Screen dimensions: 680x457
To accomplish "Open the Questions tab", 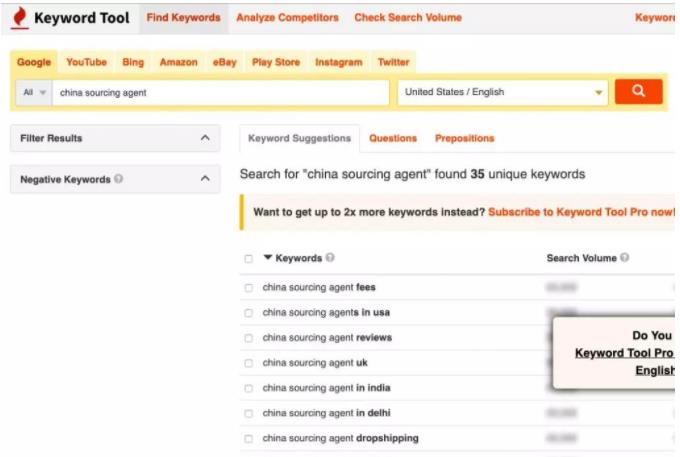I will (393, 138).
